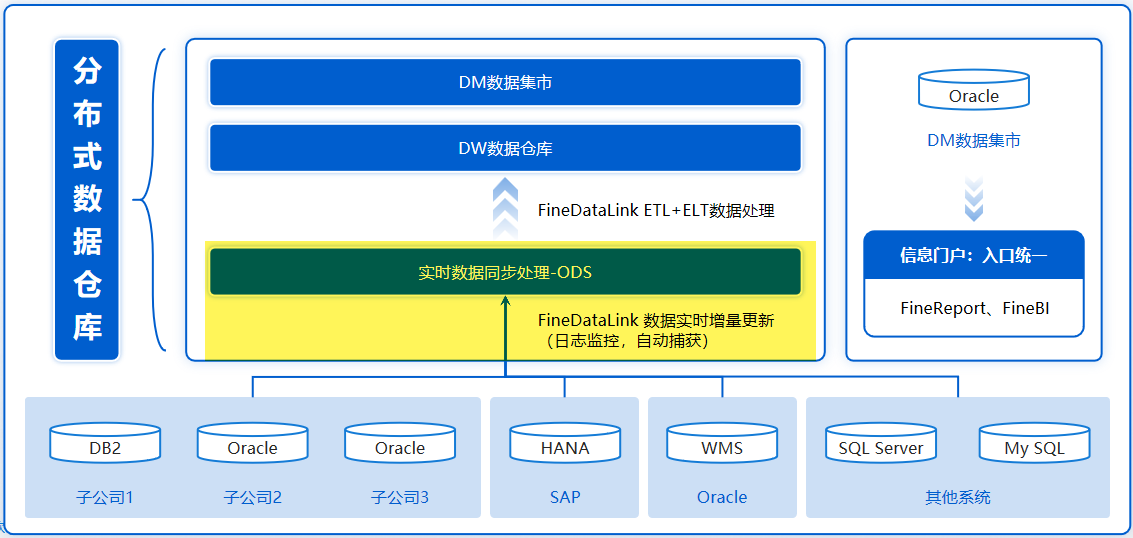Click the 其他系统 label
The height and width of the screenshot is (538, 1133).
click(x=957, y=498)
